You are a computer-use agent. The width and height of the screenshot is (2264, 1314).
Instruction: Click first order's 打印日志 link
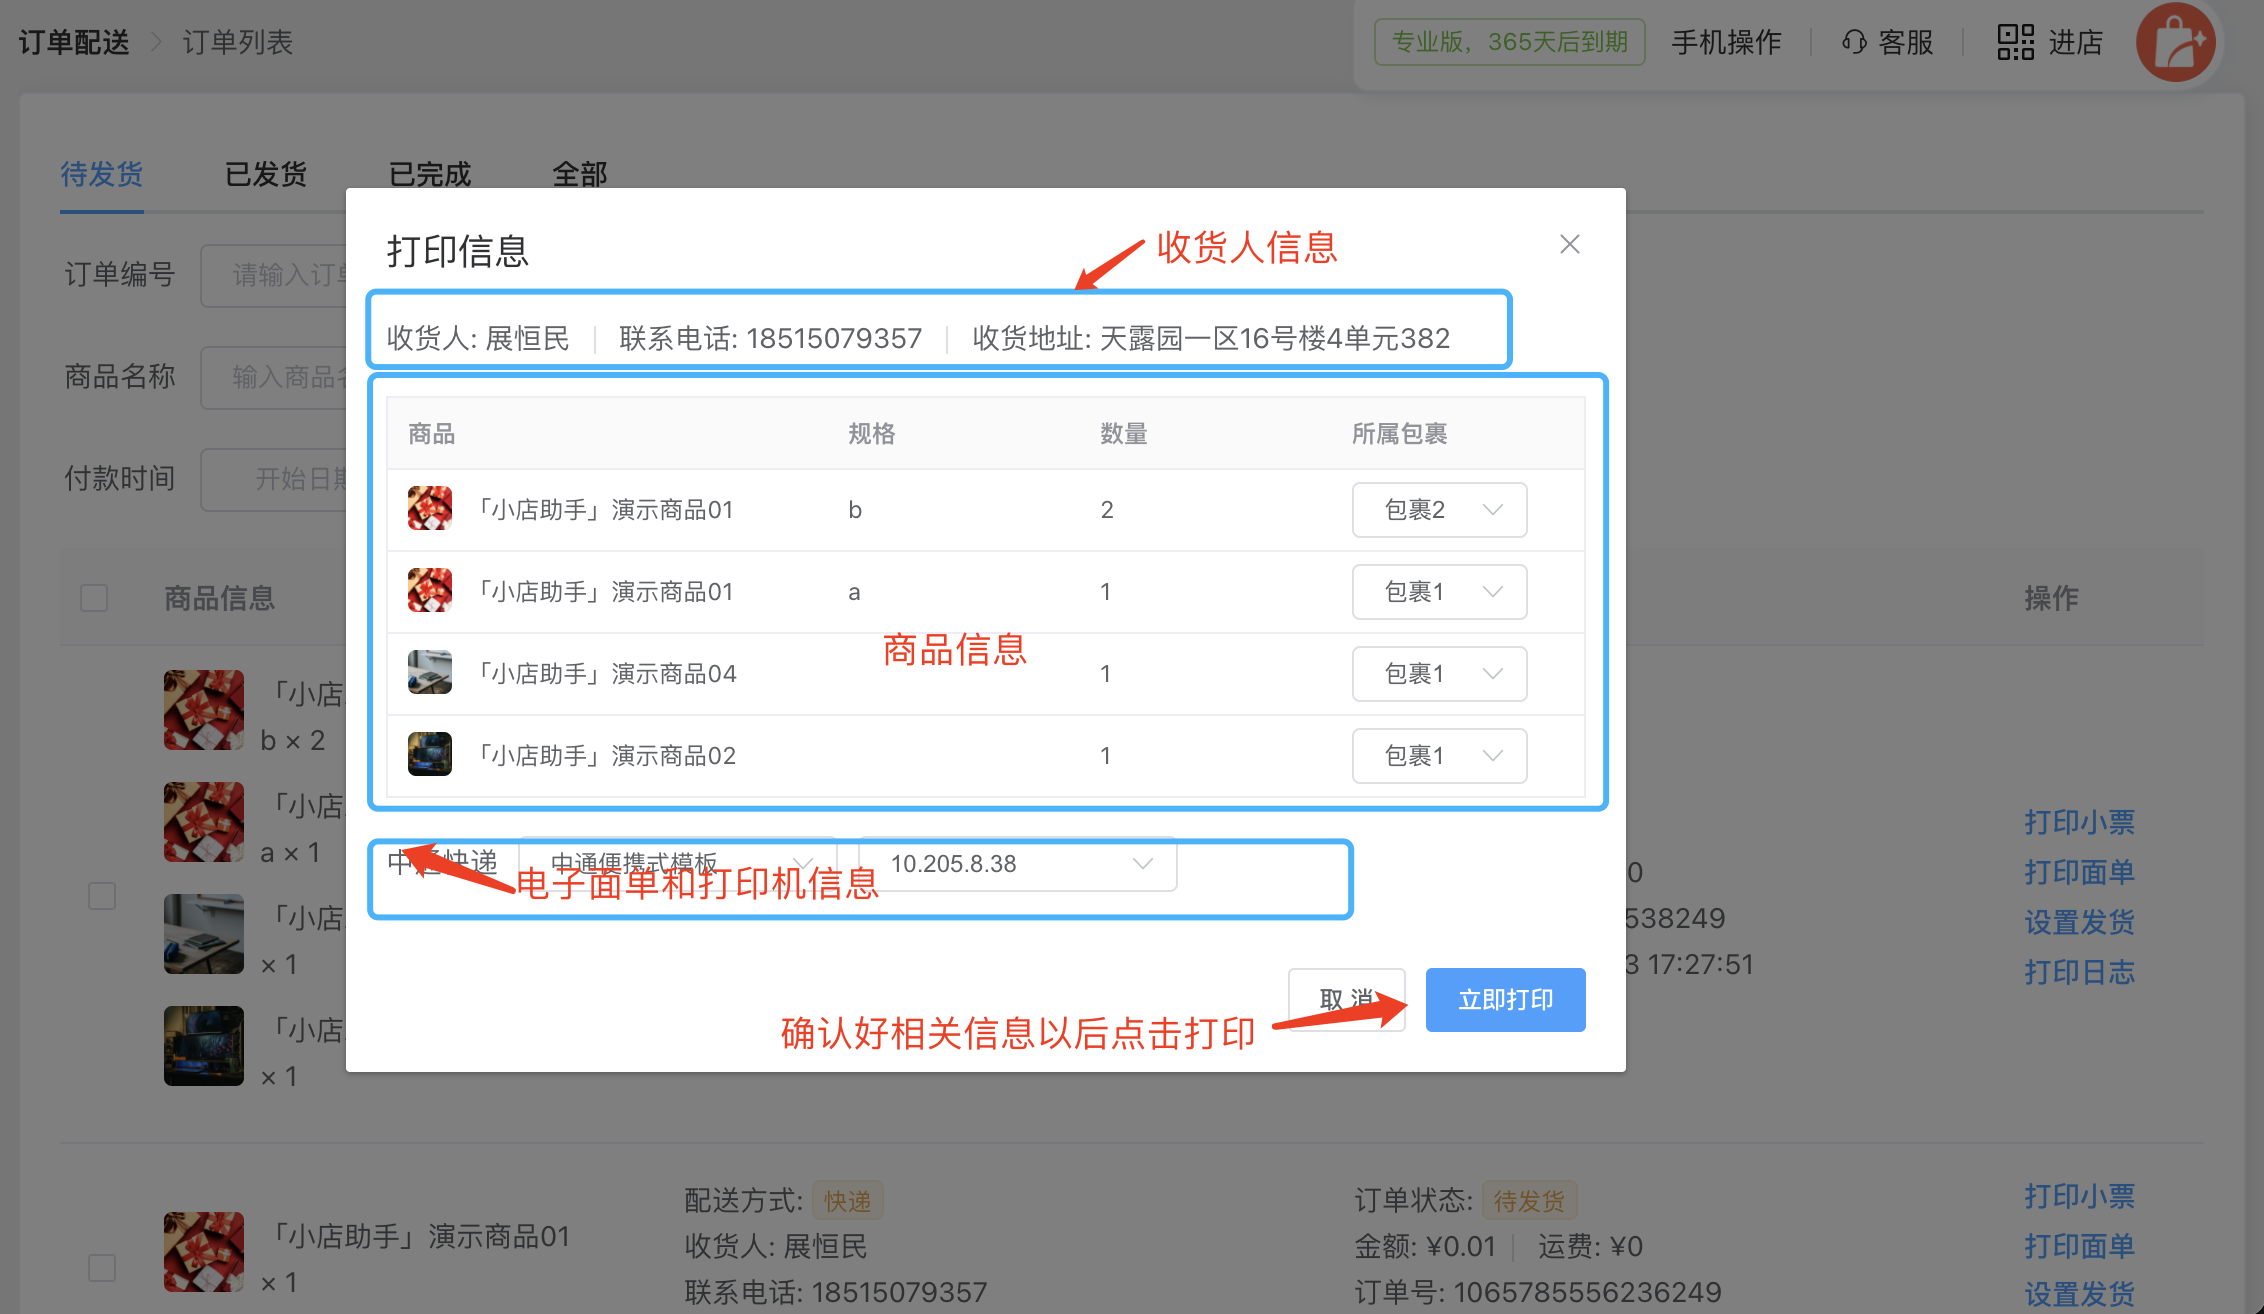click(2080, 972)
